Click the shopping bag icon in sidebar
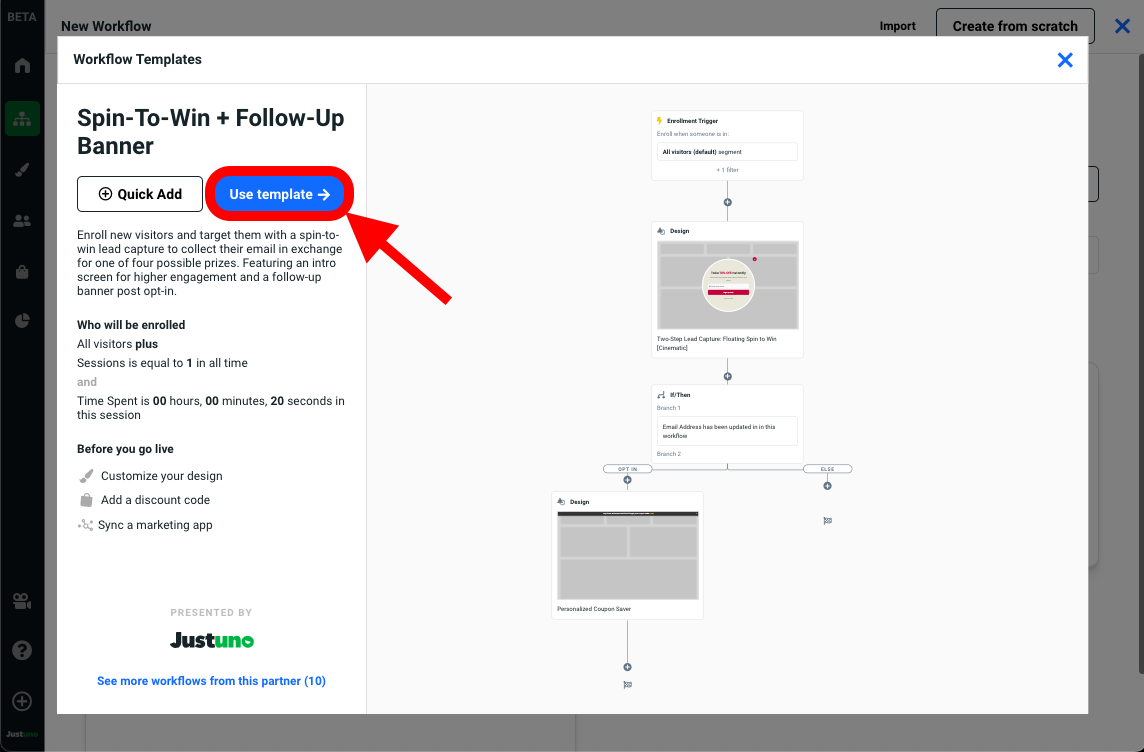1144x752 pixels. click(x=22, y=271)
